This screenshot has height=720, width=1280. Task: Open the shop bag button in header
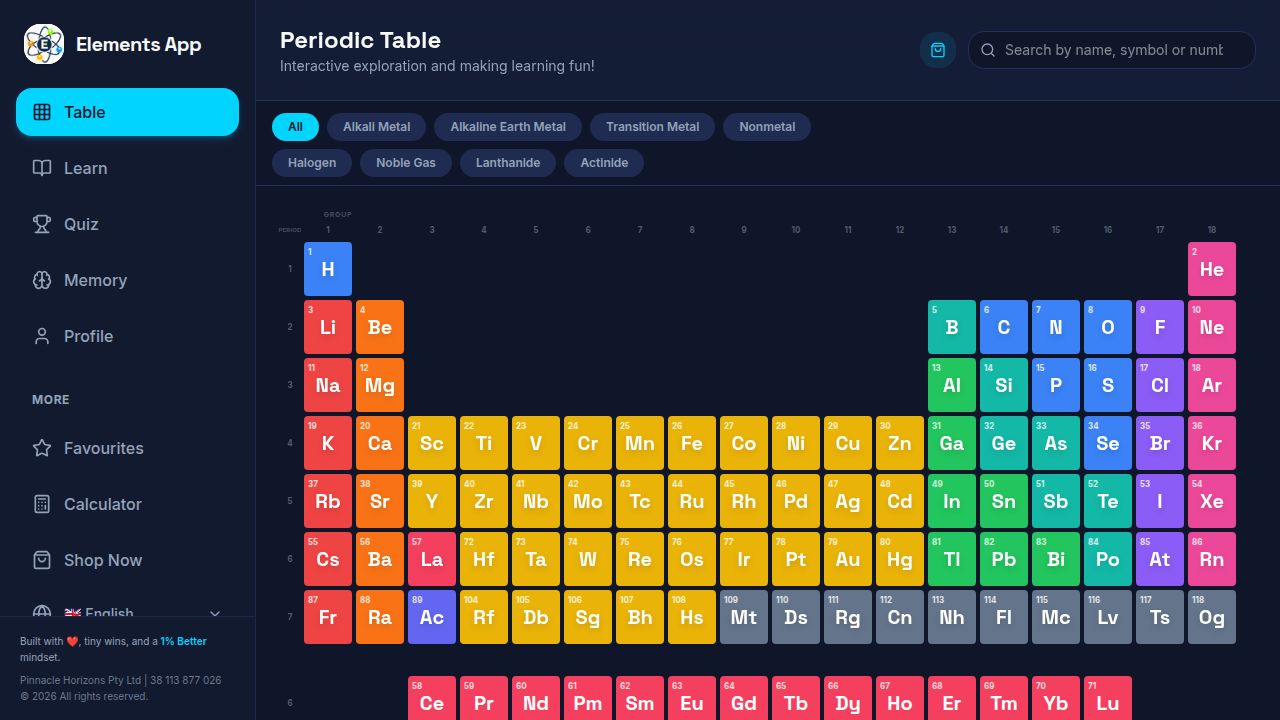pyautogui.click(x=938, y=50)
